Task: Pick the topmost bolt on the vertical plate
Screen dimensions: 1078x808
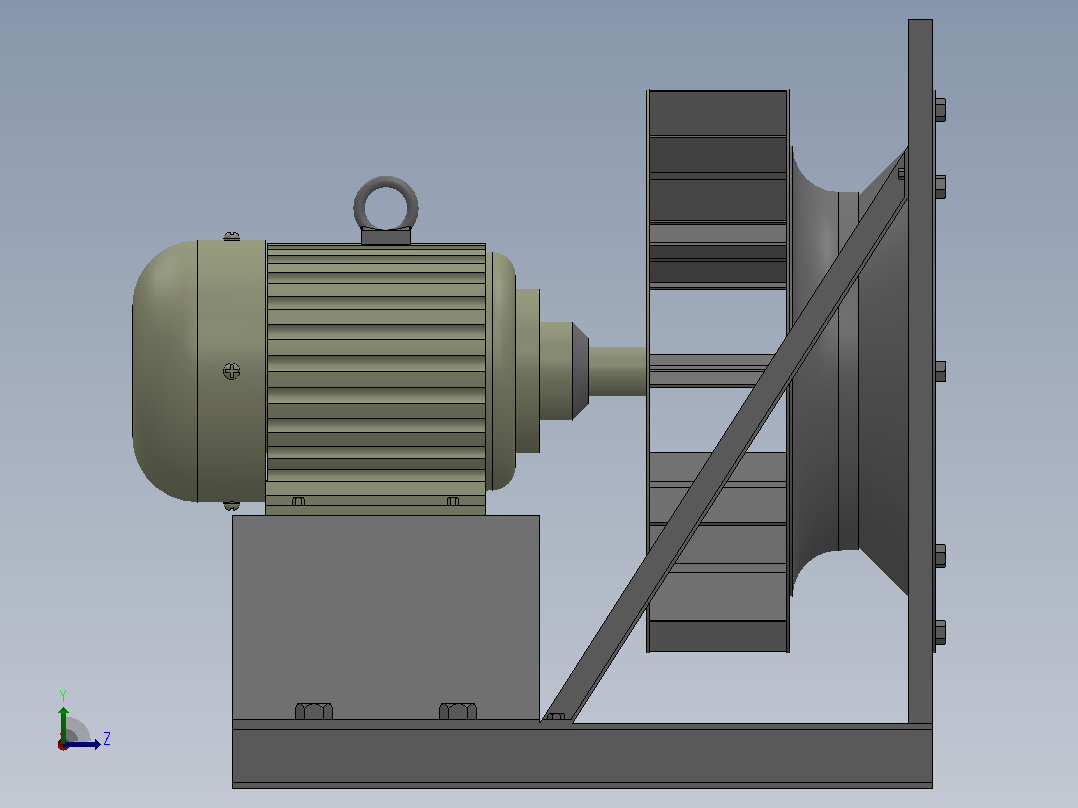Action: click(x=940, y=109)
